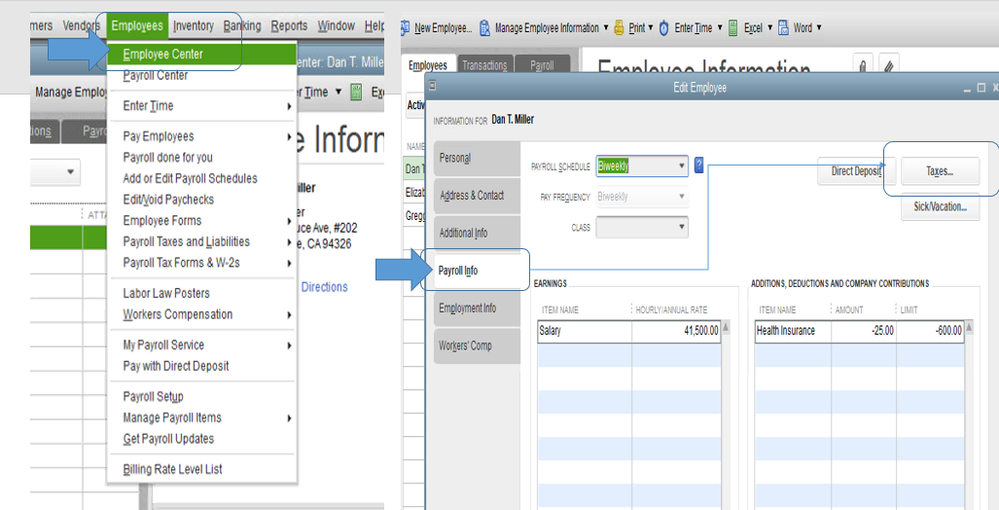Click the Salary earnings item cell
Screen dimensions: 999x510
coord(585,331)
